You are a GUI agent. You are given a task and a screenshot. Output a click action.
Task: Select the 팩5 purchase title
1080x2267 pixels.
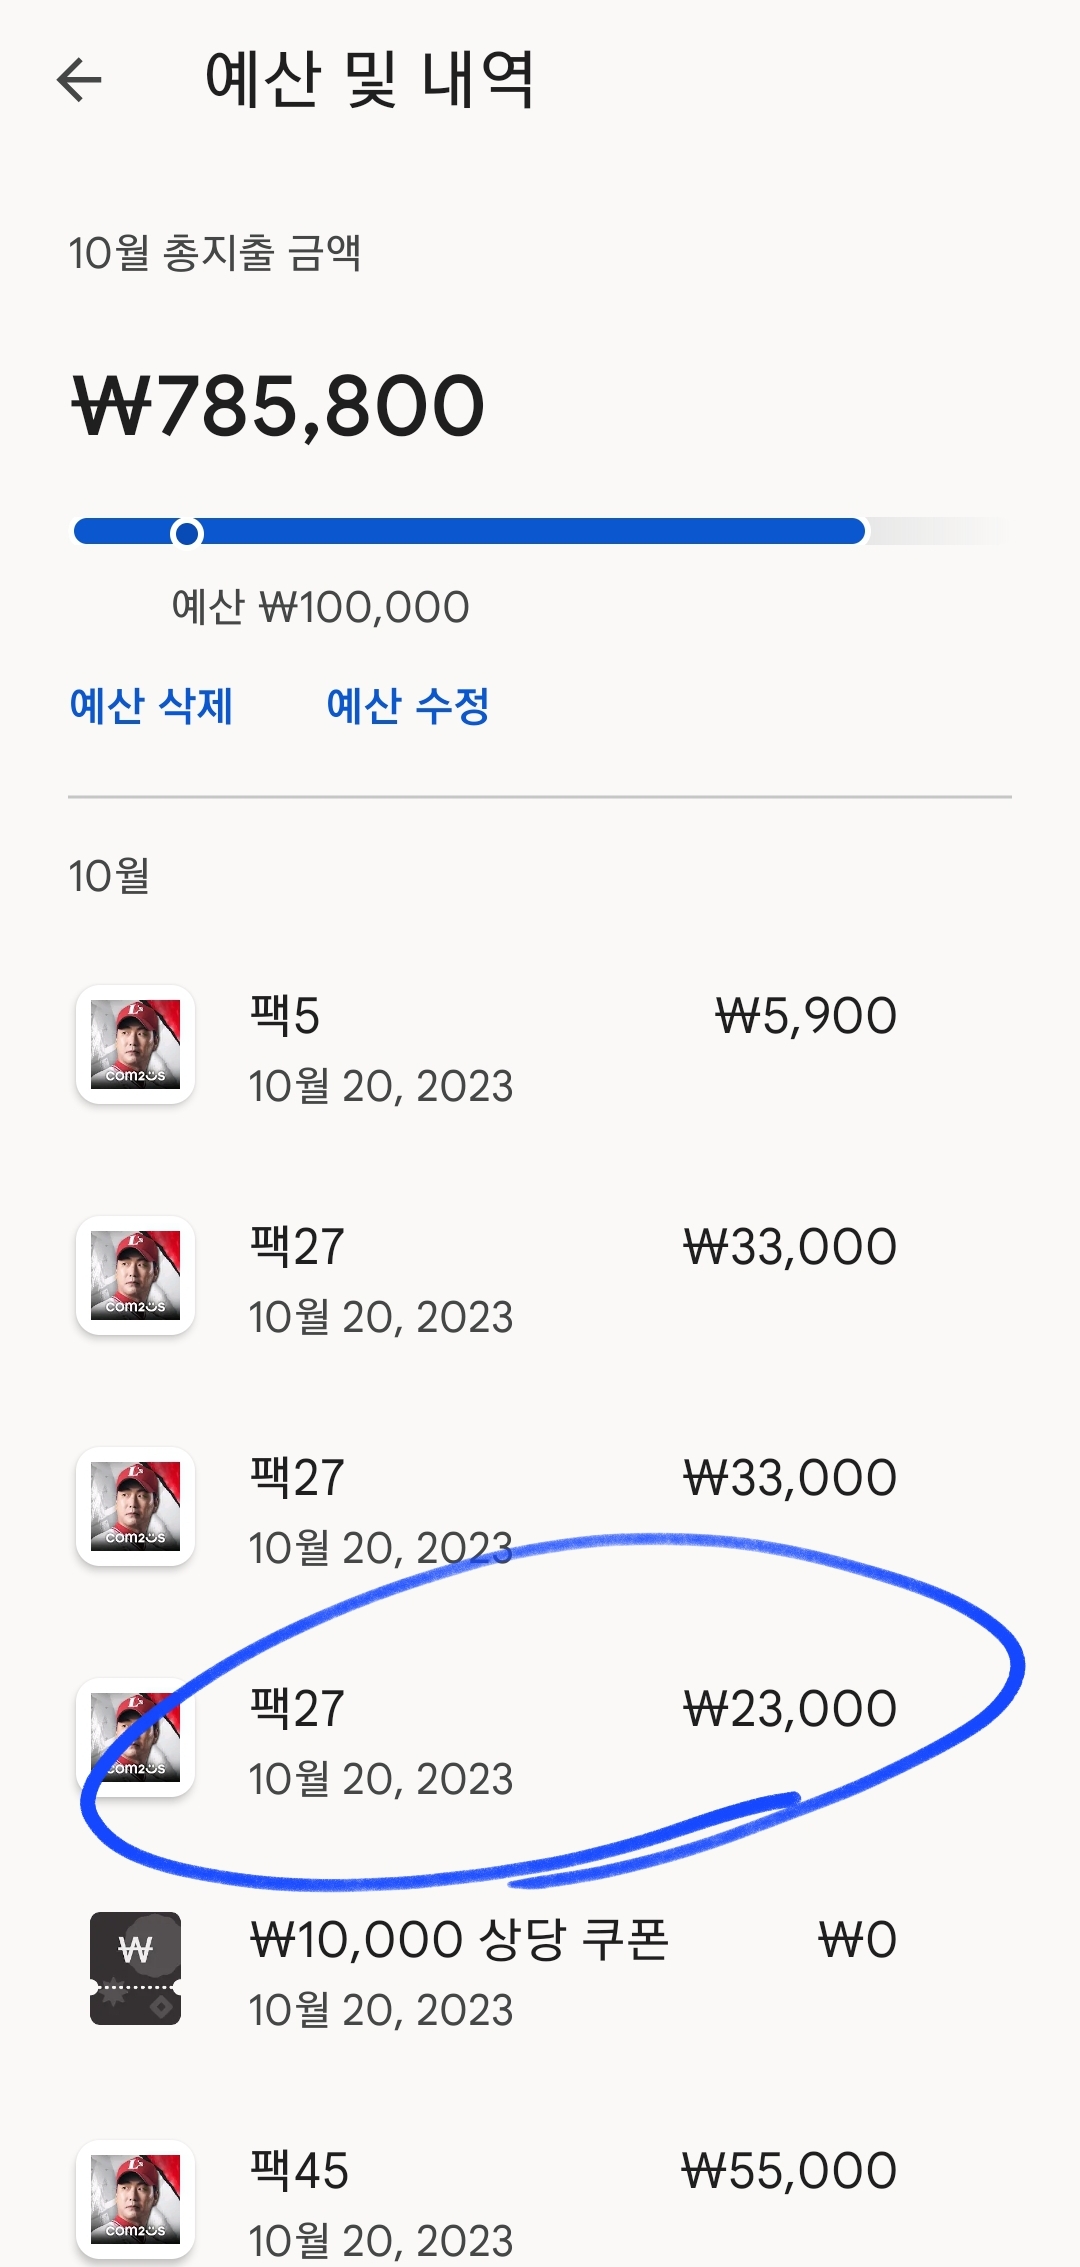tap(285, 1016)
